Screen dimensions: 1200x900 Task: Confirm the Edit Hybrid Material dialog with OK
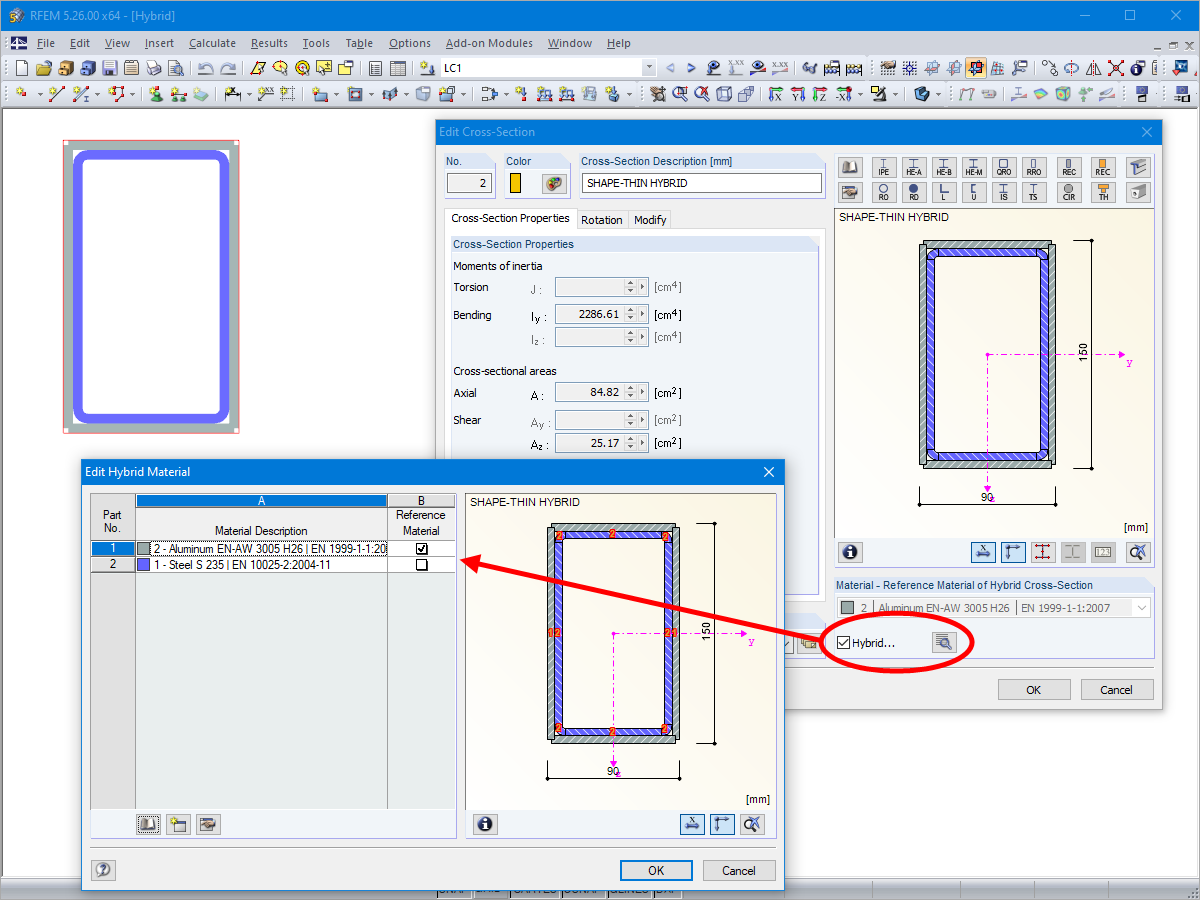tap(656, 870)
